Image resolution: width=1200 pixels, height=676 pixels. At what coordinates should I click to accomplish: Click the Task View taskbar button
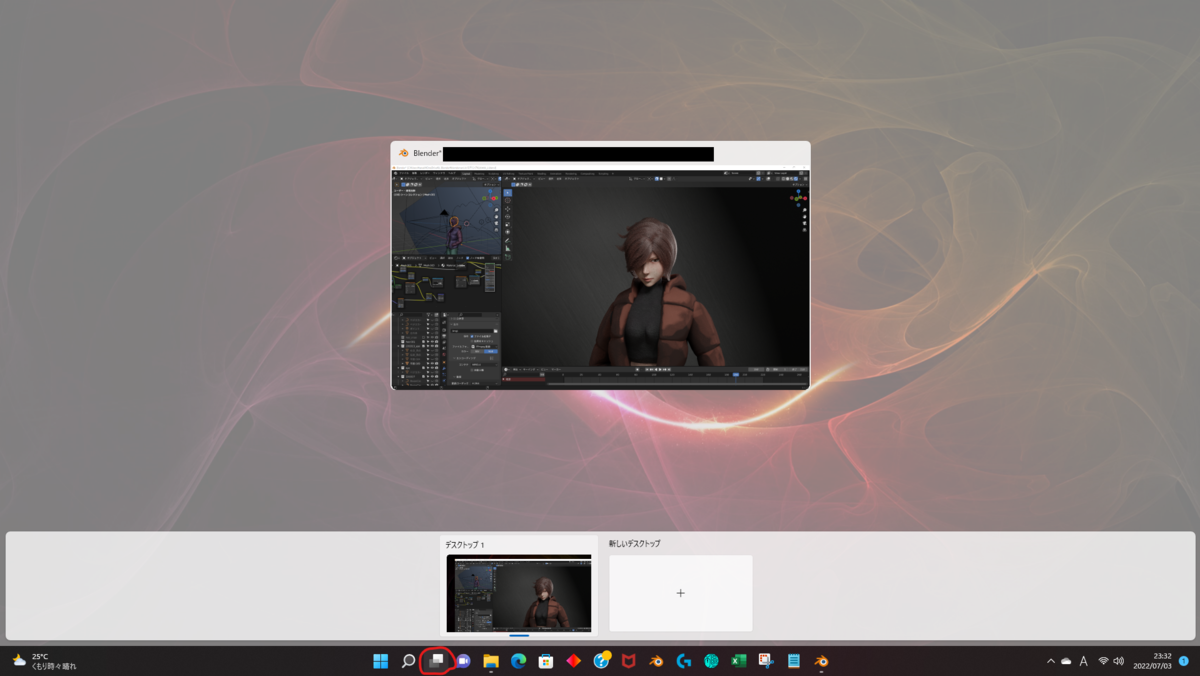click(436, 661)
